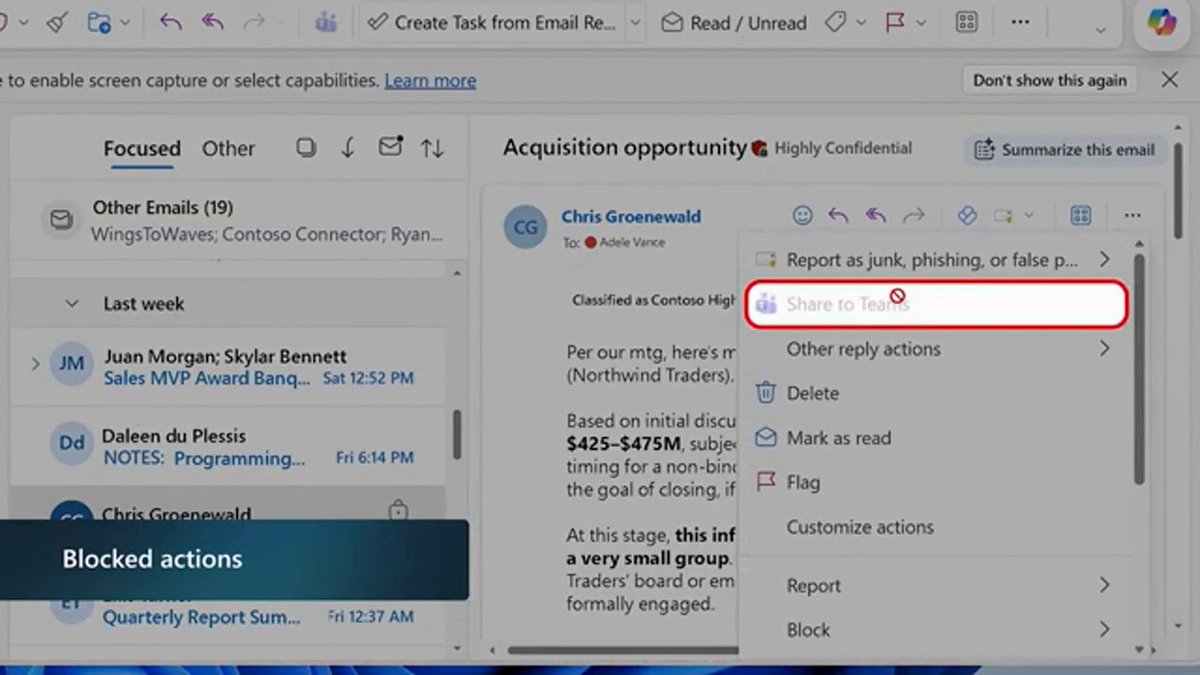Click the envelope icon beside Other Emails

(61, 219)
